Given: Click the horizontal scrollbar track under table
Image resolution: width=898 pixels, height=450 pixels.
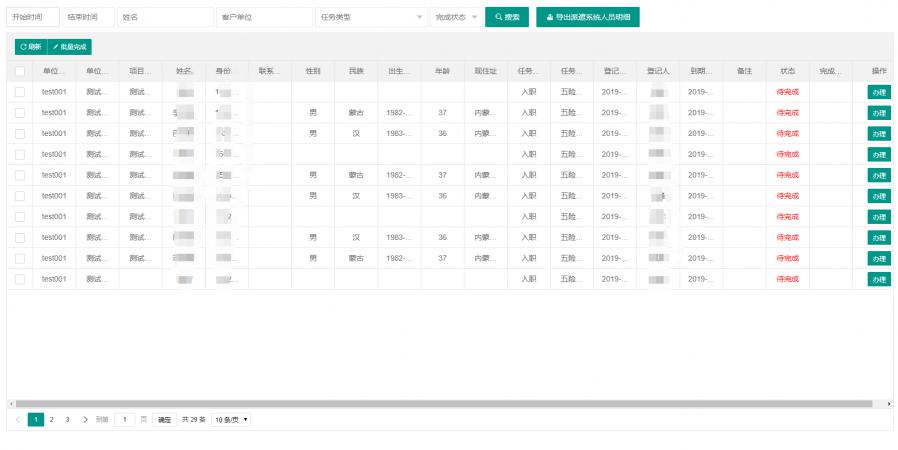Looking at the screenshot, I should tap(450, 404).
